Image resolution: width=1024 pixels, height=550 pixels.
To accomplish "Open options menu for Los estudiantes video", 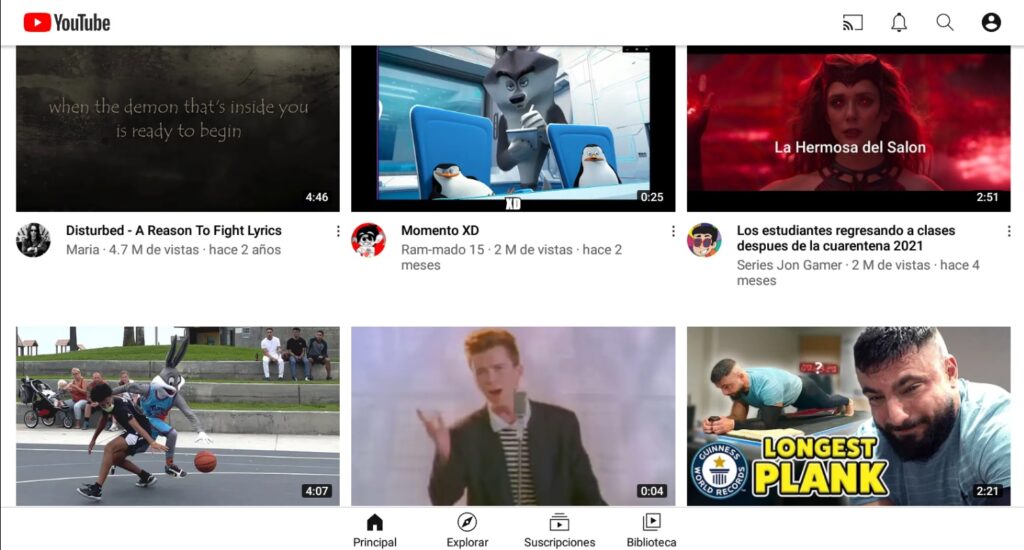I will point(1009,231).
